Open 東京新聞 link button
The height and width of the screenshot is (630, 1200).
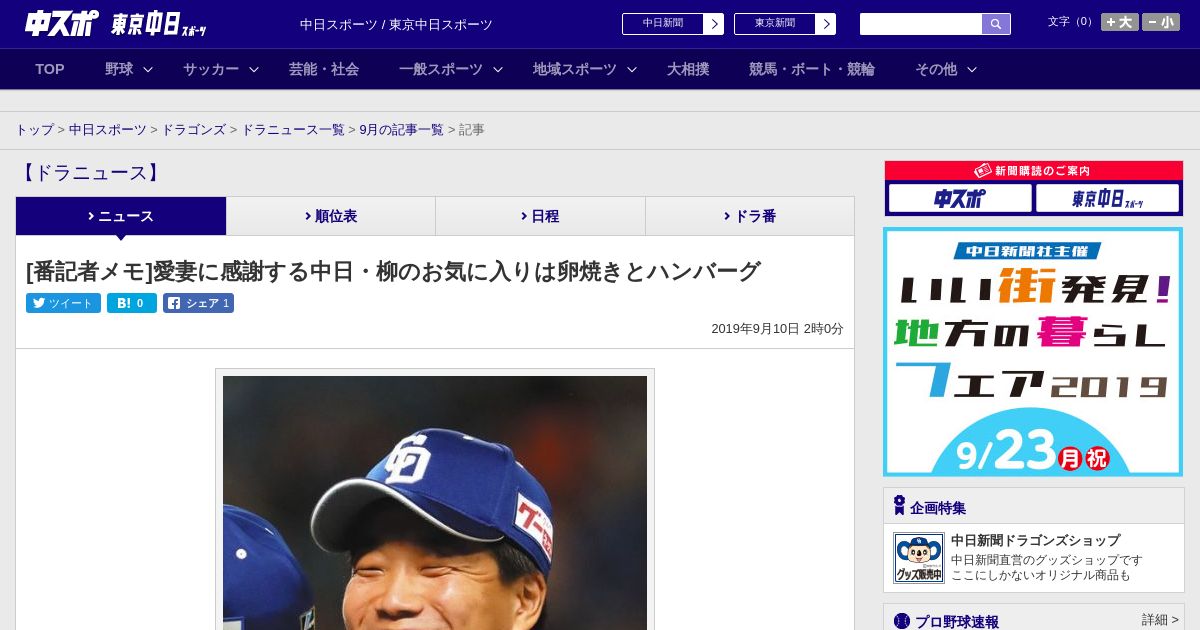pos(775,24)
